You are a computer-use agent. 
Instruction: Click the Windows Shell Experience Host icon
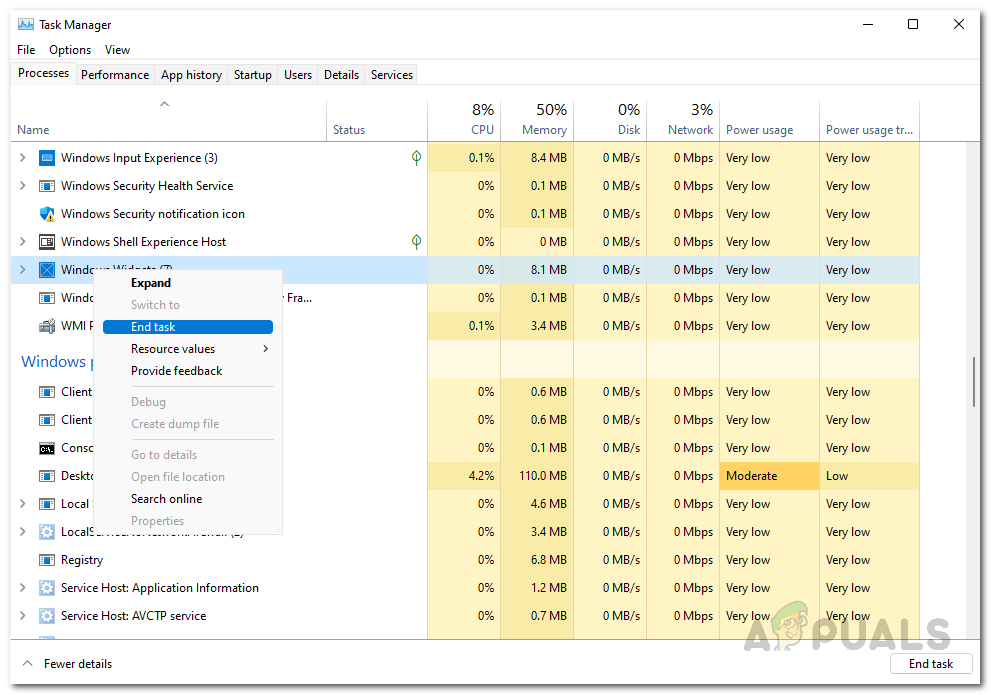click(47, 242)
